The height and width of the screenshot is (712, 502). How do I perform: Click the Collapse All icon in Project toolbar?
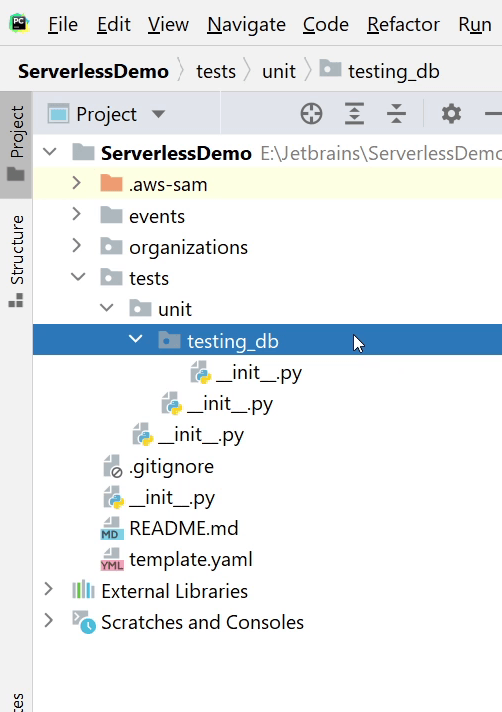(x=396, y=114)
